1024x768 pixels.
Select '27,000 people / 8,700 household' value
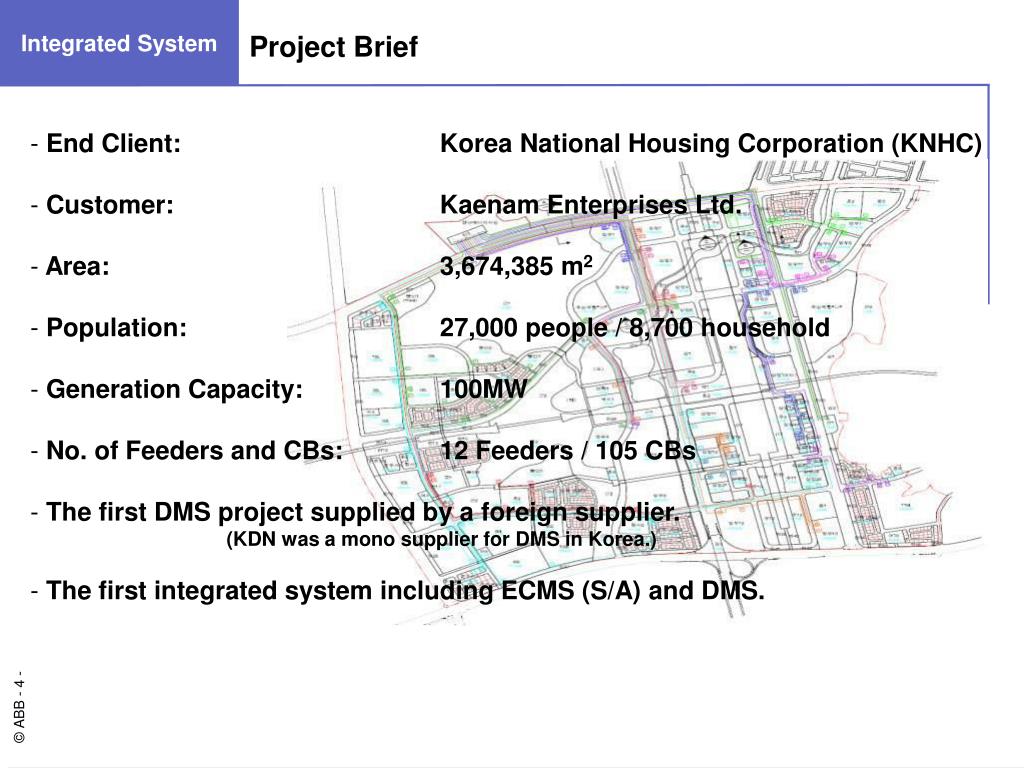635,328
